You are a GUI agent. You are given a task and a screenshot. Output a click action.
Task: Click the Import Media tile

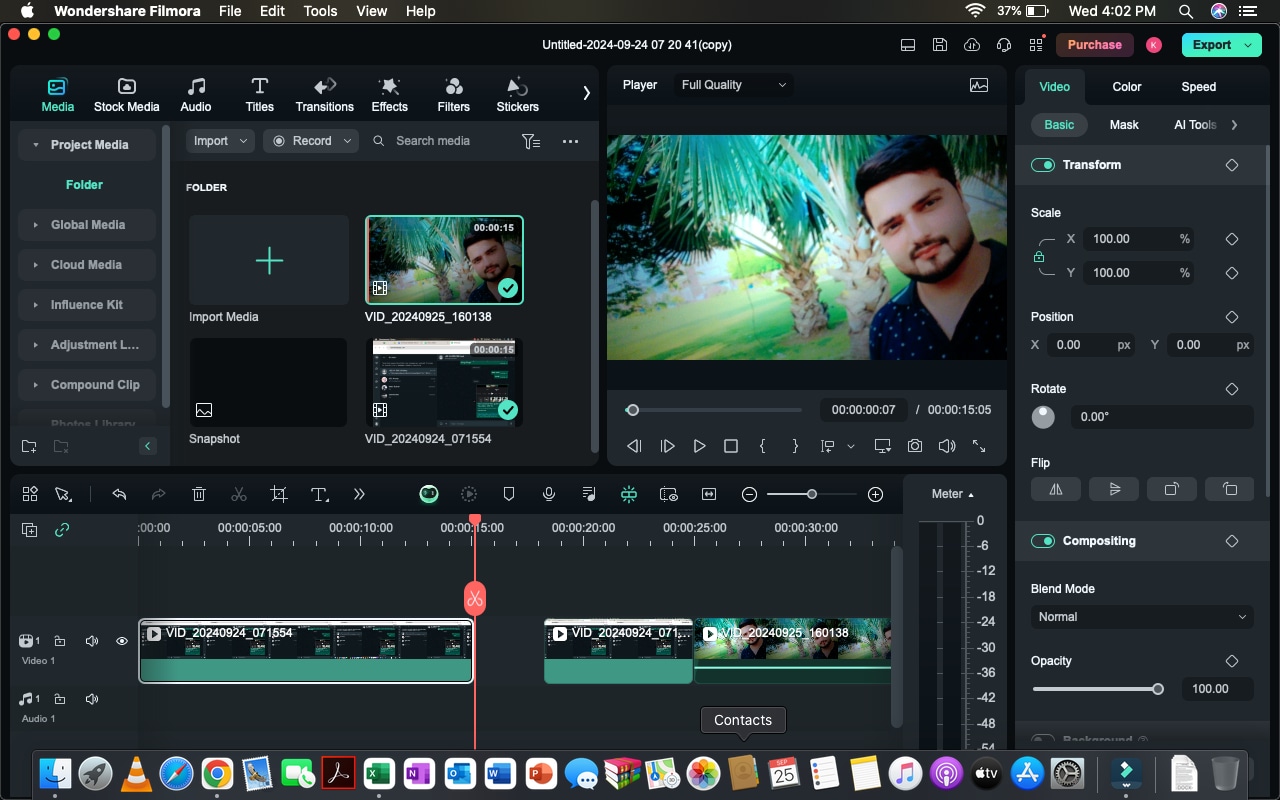click(269, 262)
